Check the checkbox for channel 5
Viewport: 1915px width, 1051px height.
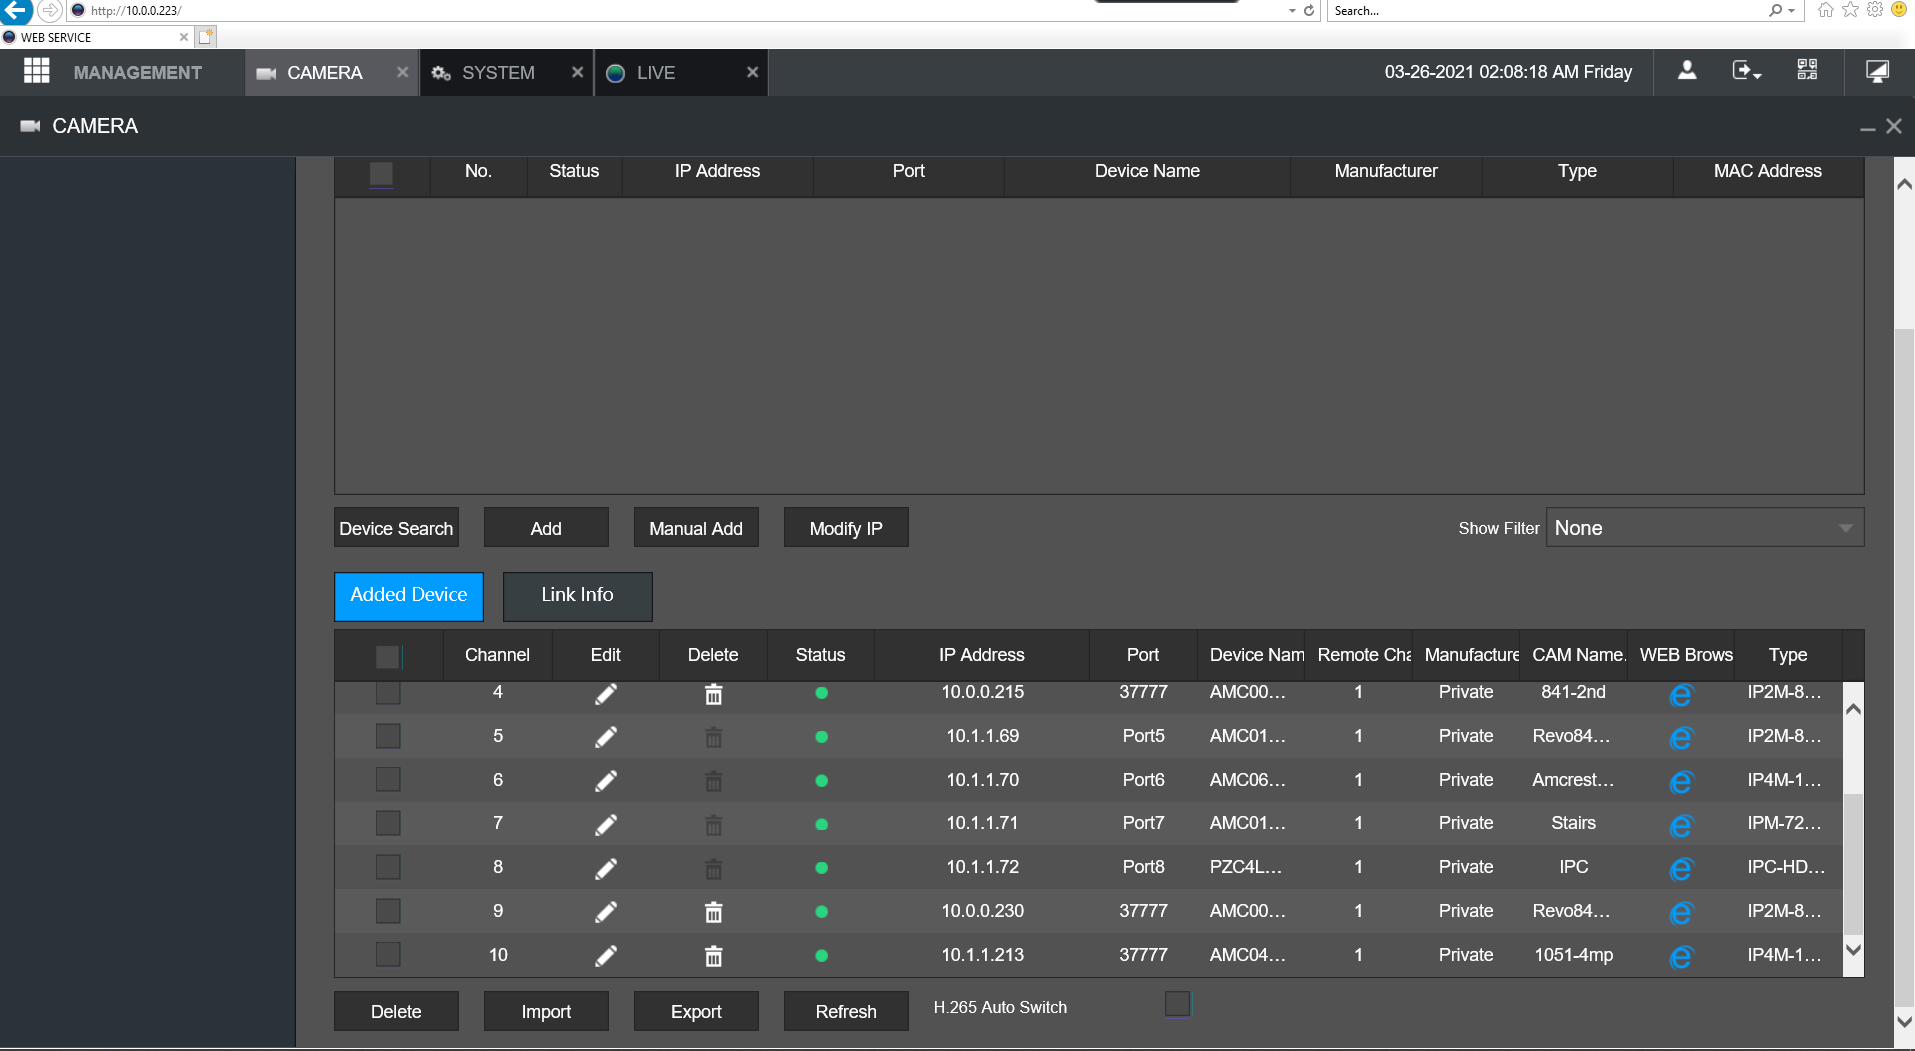388,736
